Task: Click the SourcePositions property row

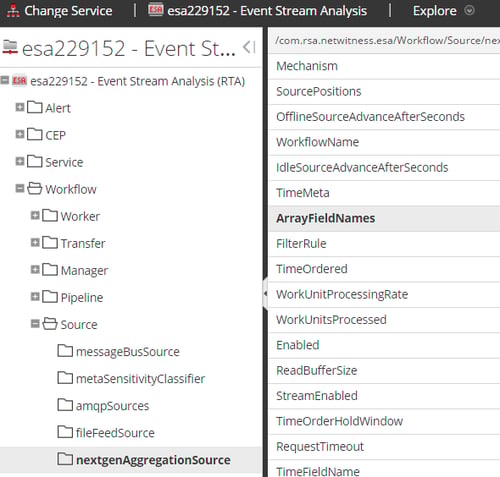Action: [x=384, y=91]
